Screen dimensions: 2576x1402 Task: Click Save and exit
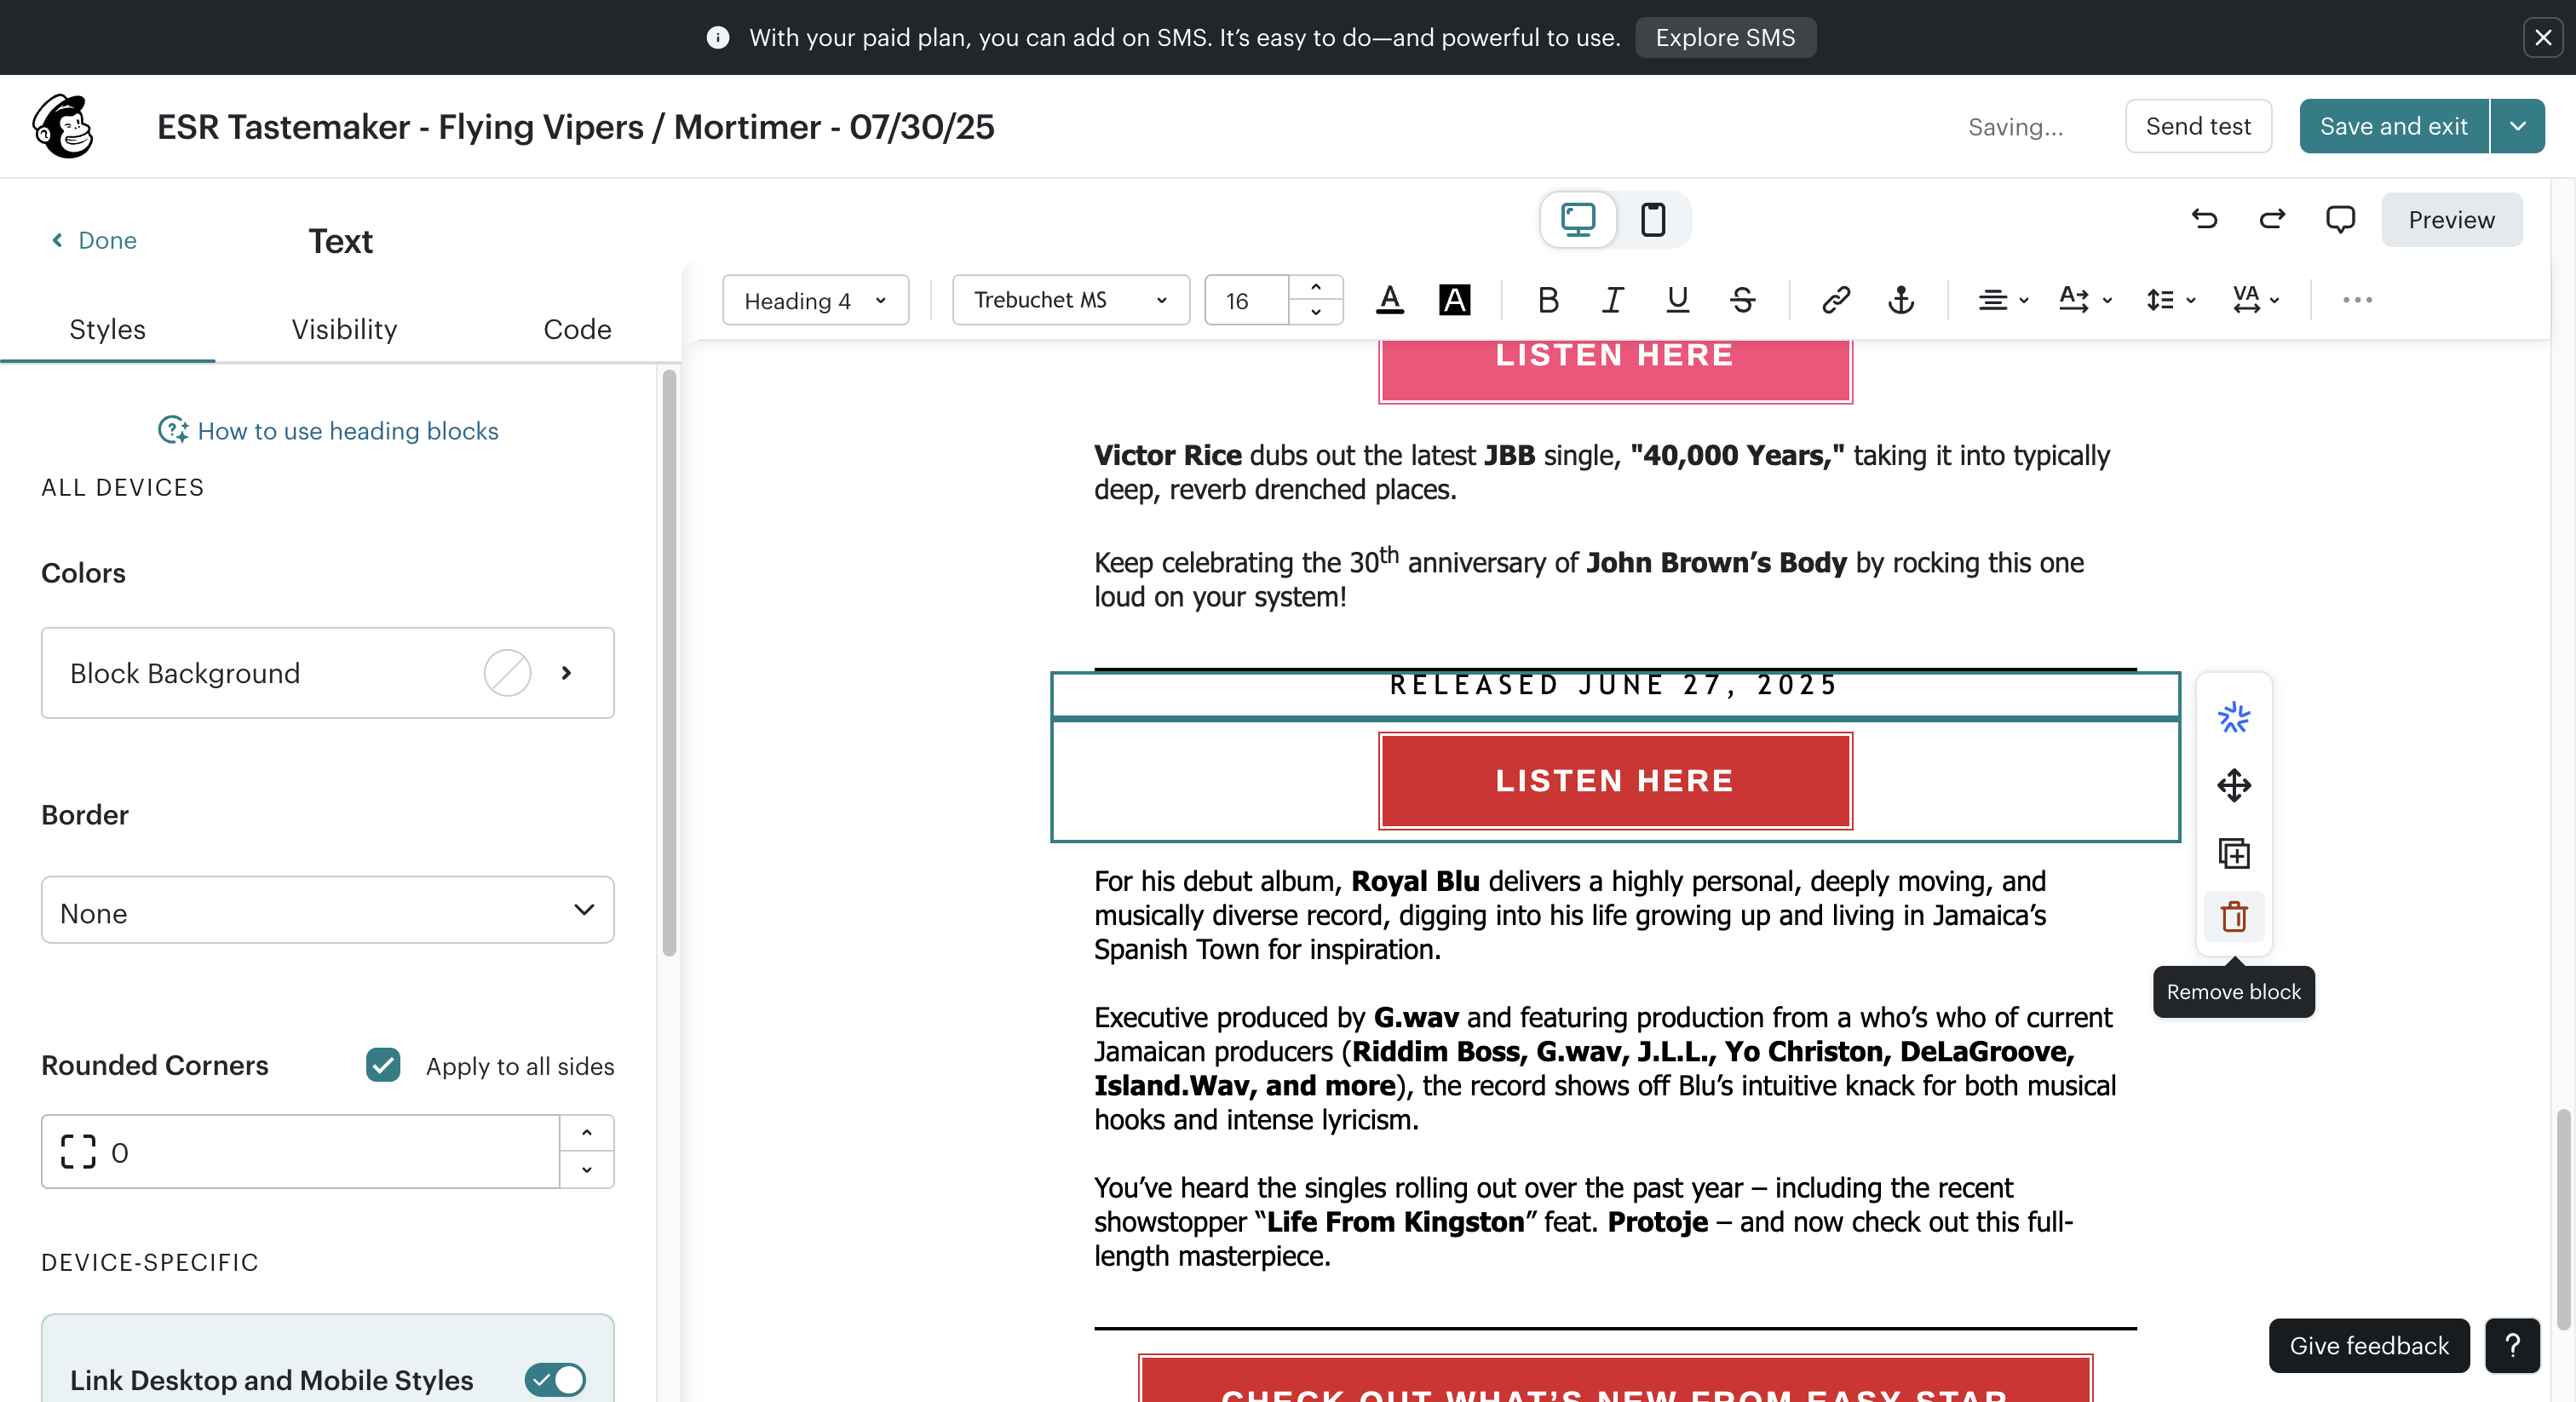tap(2394, 126)
